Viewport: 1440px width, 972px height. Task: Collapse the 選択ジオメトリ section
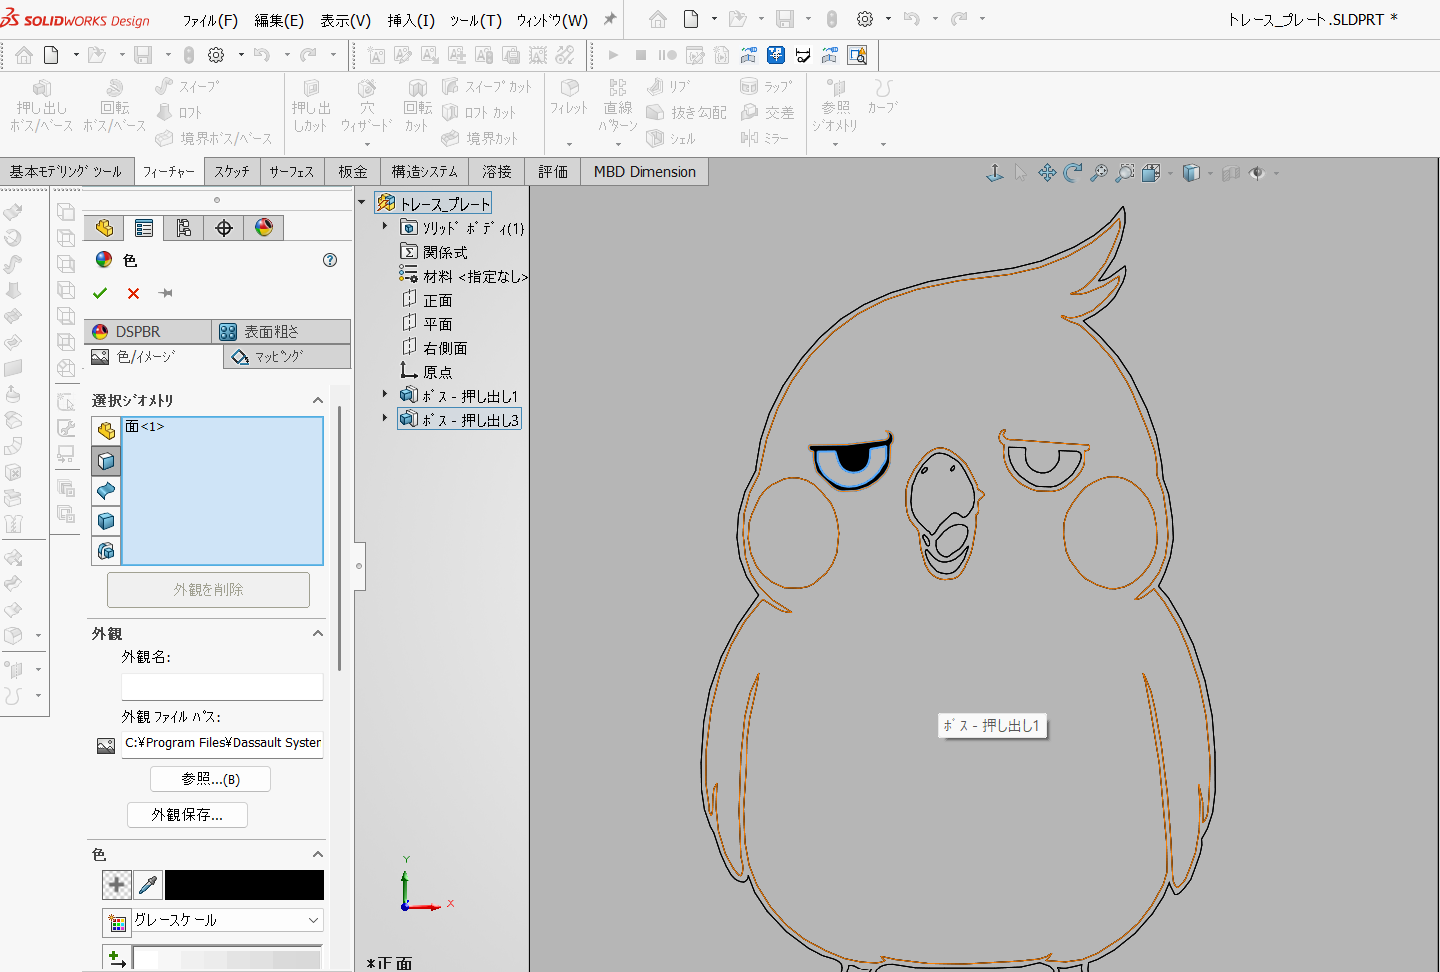pyautogui.click(x=318, y=400)
